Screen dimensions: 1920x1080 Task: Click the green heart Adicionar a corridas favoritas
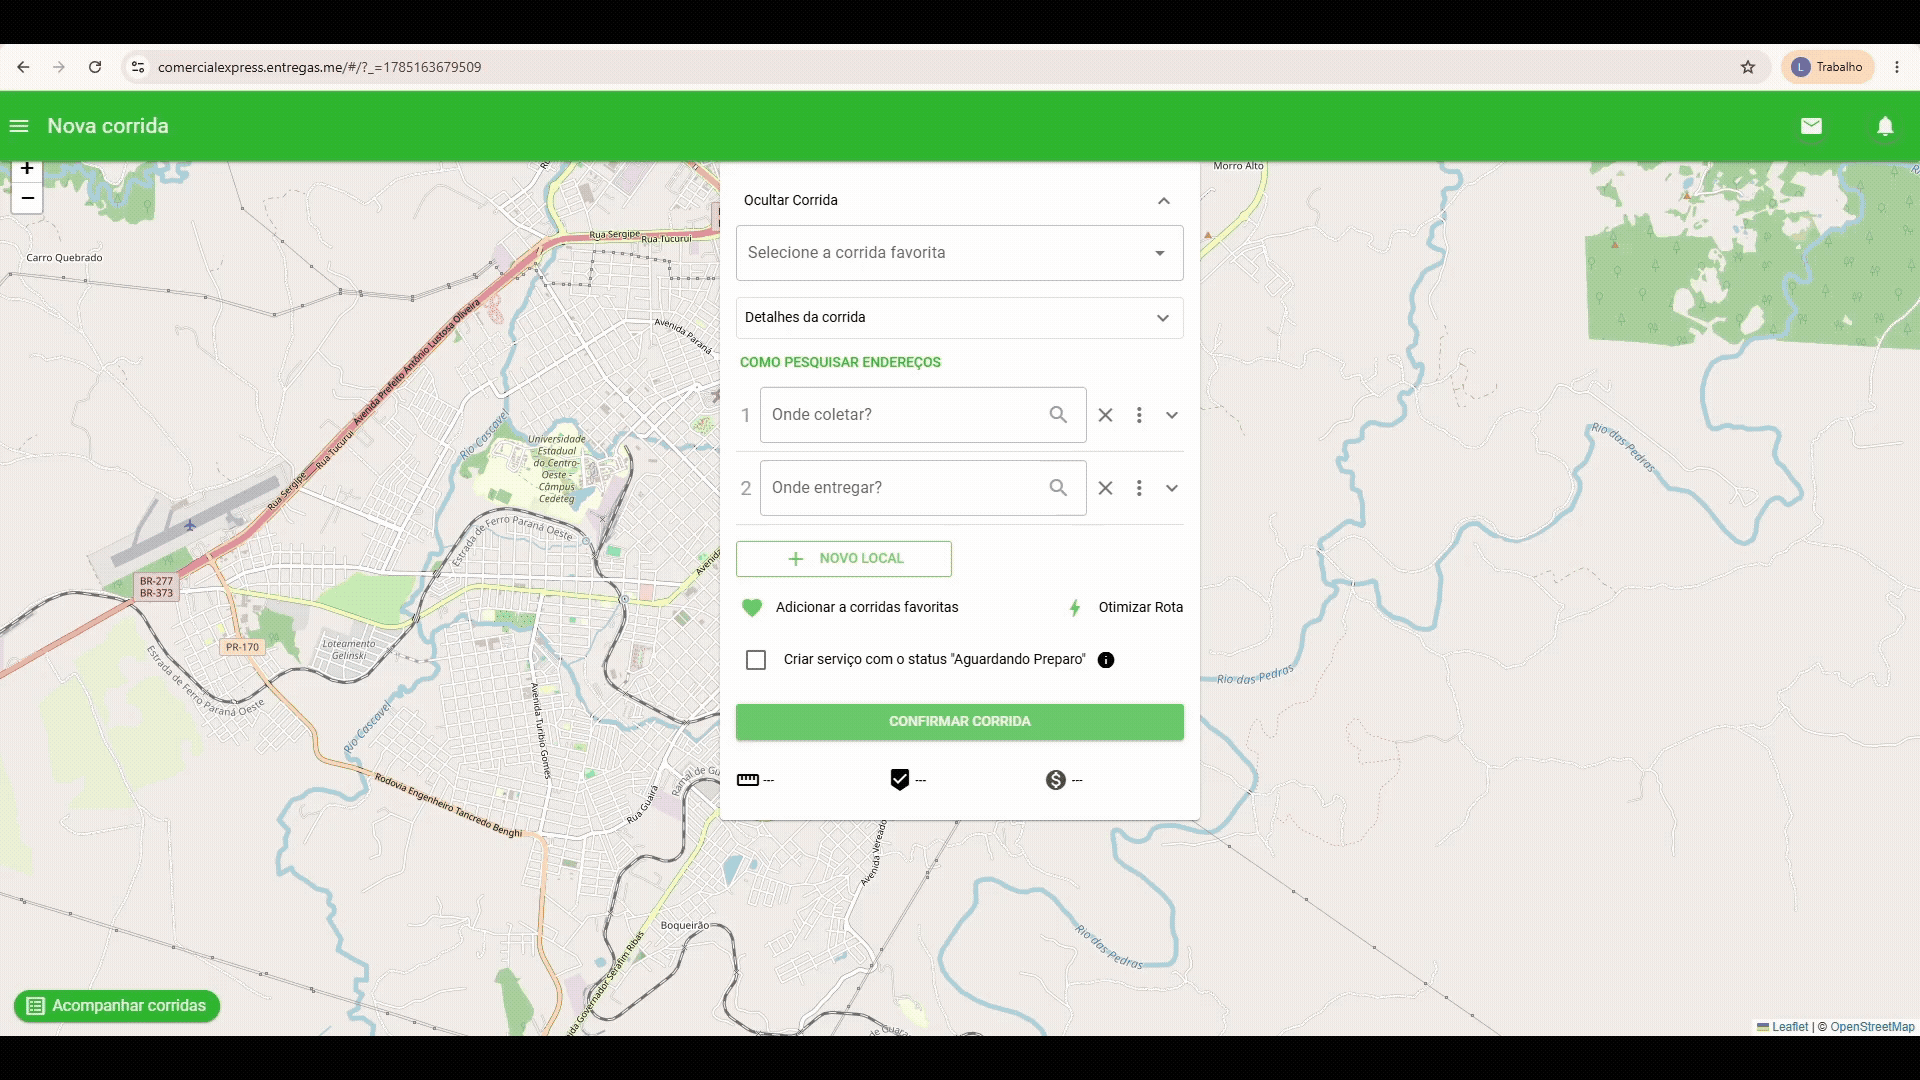click(752, 608)
